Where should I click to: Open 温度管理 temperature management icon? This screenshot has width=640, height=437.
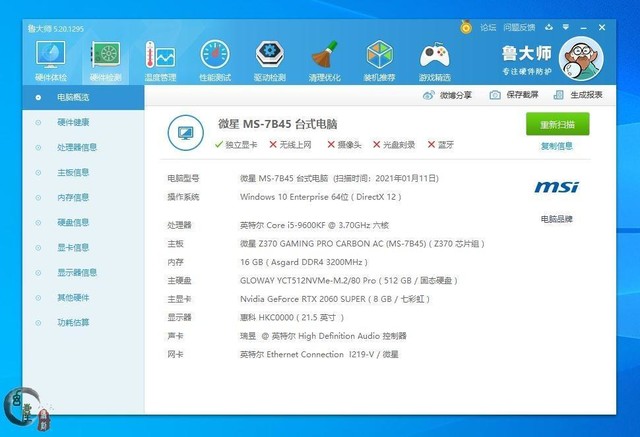click(x=160, y=61)
